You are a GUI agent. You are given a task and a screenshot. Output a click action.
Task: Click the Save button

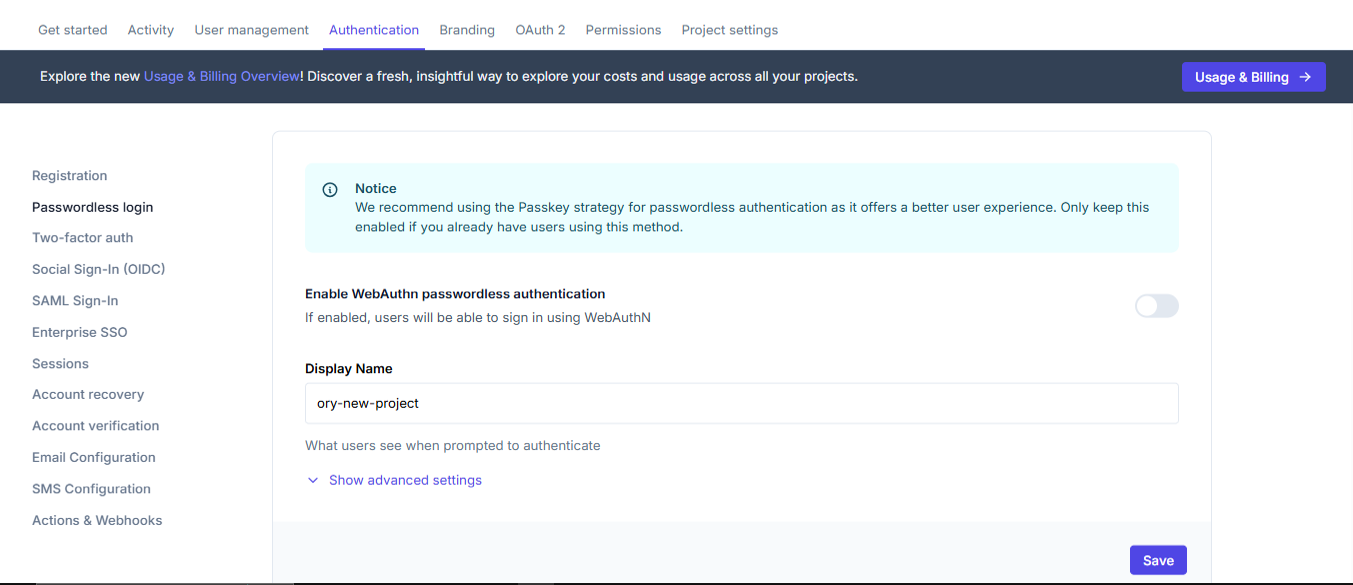[x=1157, y=560]
